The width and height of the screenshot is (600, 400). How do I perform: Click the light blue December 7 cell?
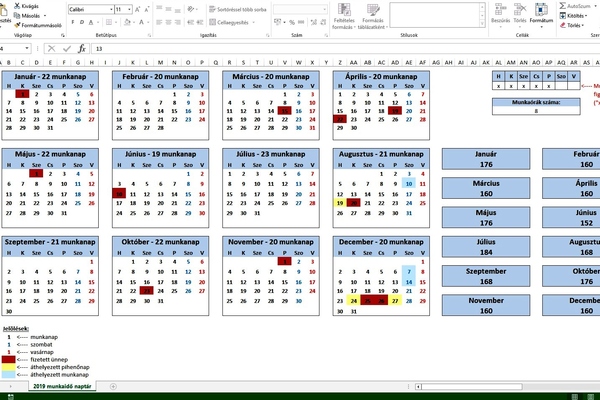pos(409,272)
